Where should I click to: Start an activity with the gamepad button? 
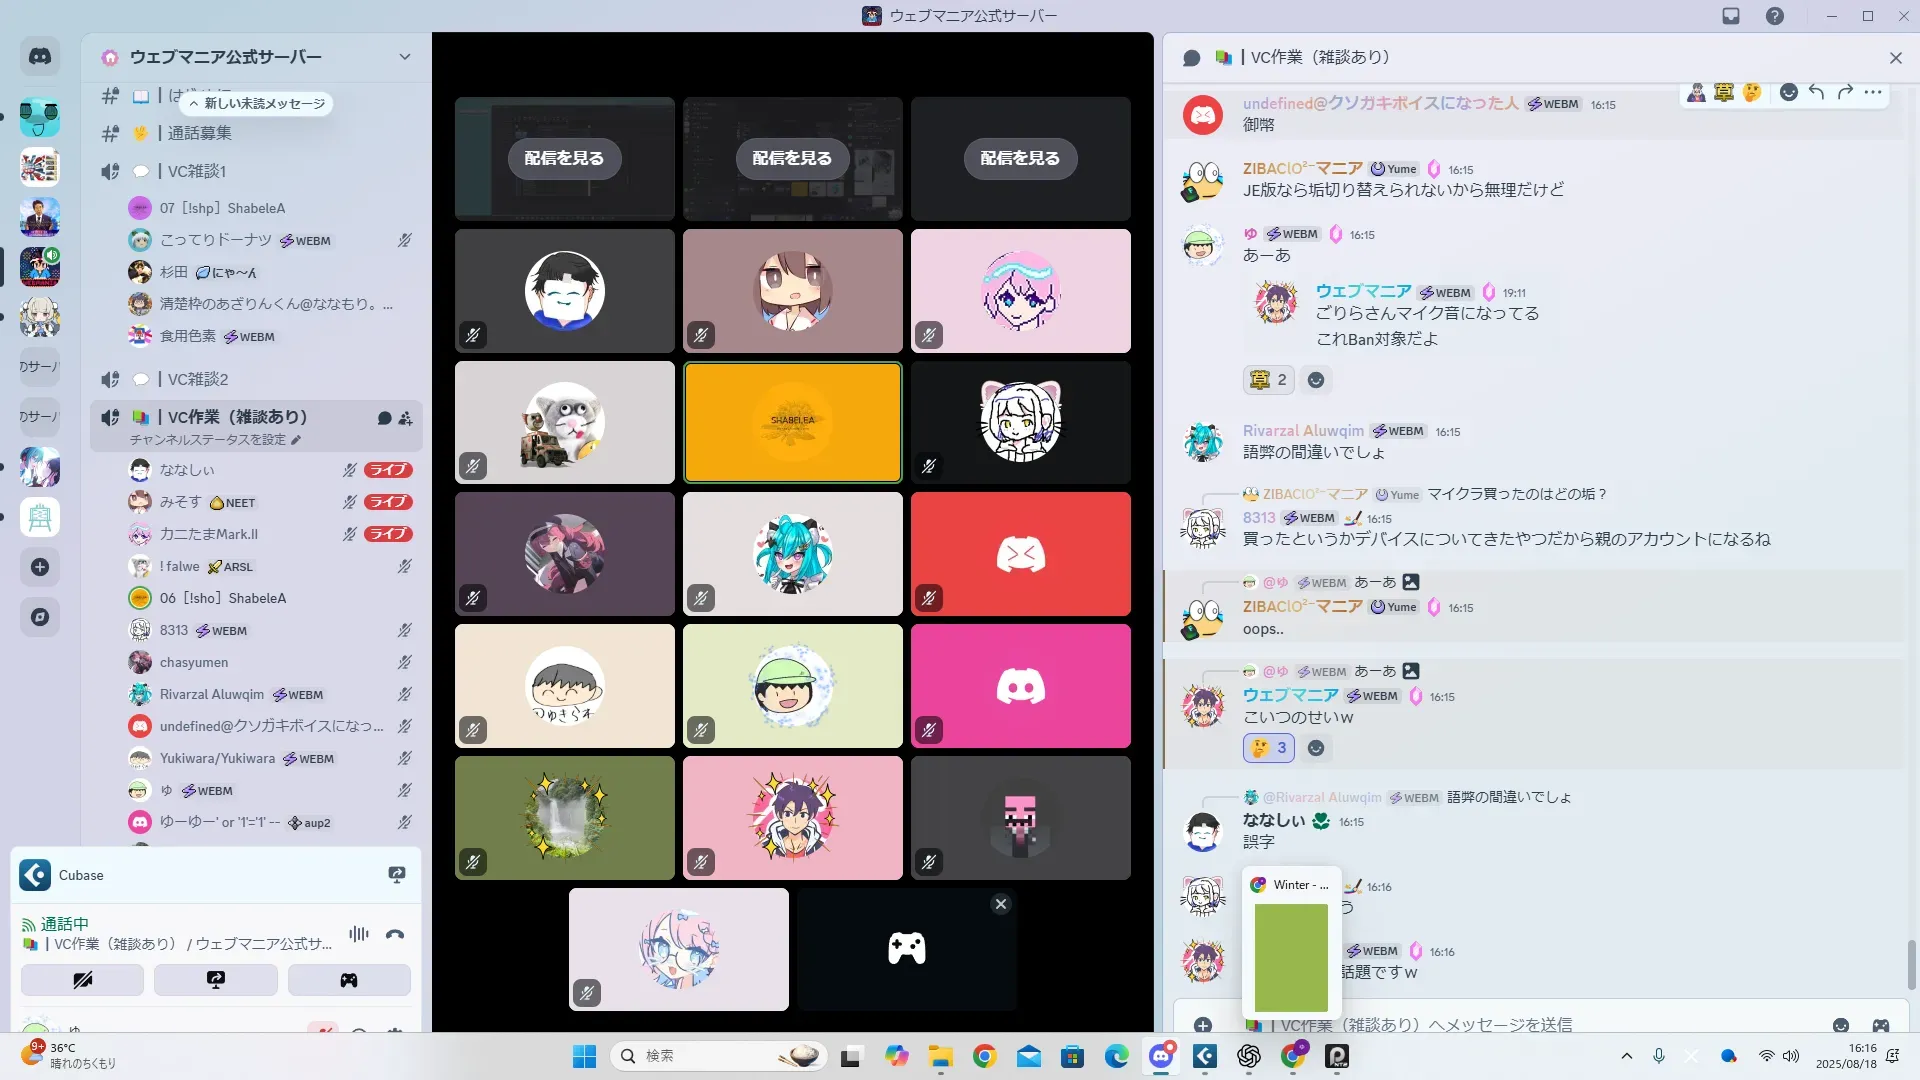click(x=349, y=980)
